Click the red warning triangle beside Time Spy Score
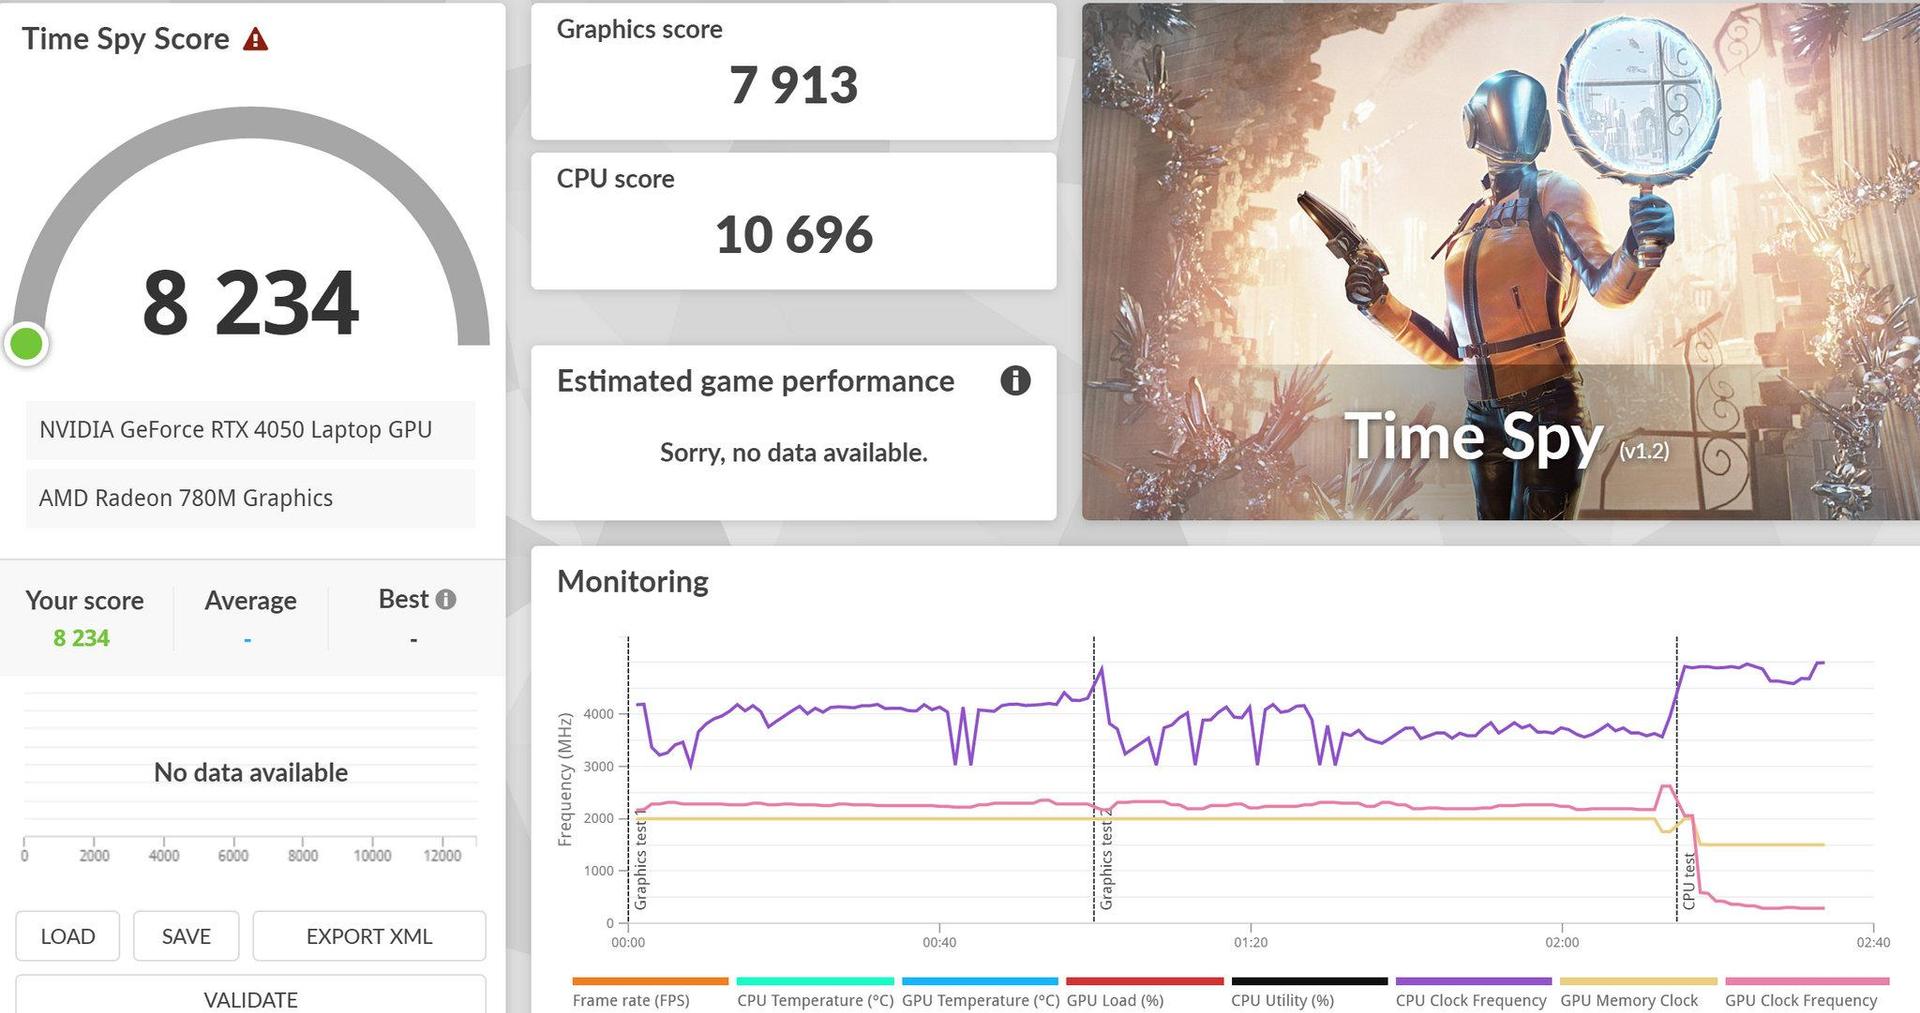The width and height of the screenshot is (1920, 1013). [256, 39]
